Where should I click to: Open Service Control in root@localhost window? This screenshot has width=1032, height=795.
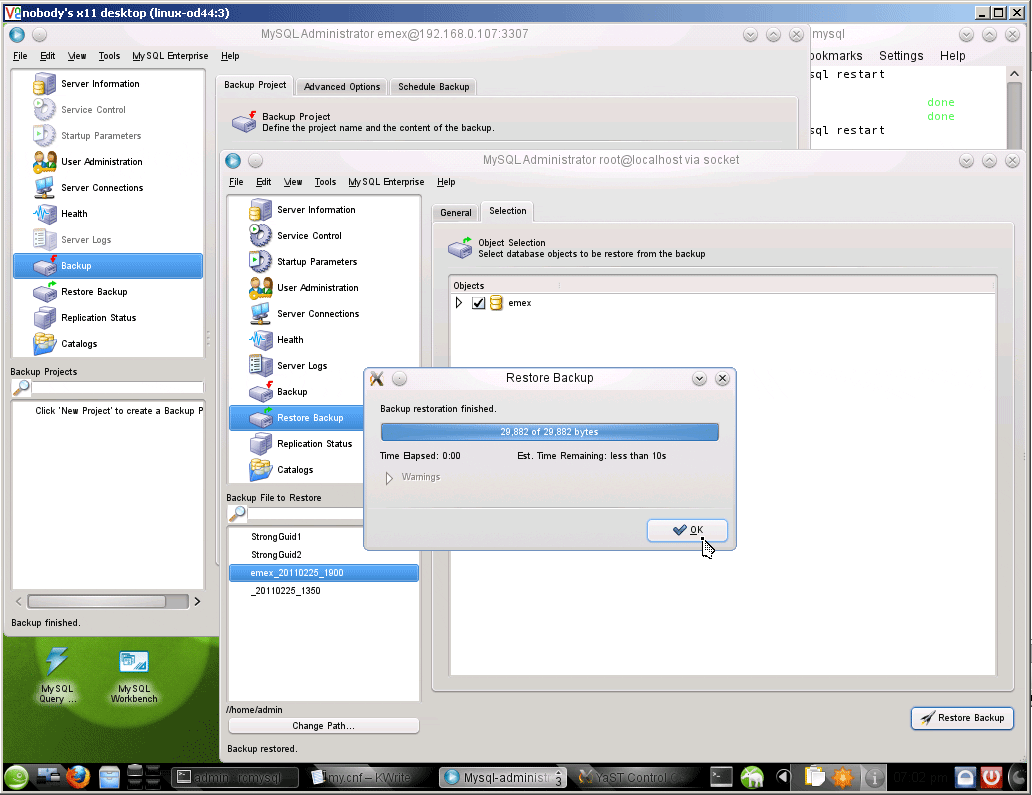click(x=324, y=236)
